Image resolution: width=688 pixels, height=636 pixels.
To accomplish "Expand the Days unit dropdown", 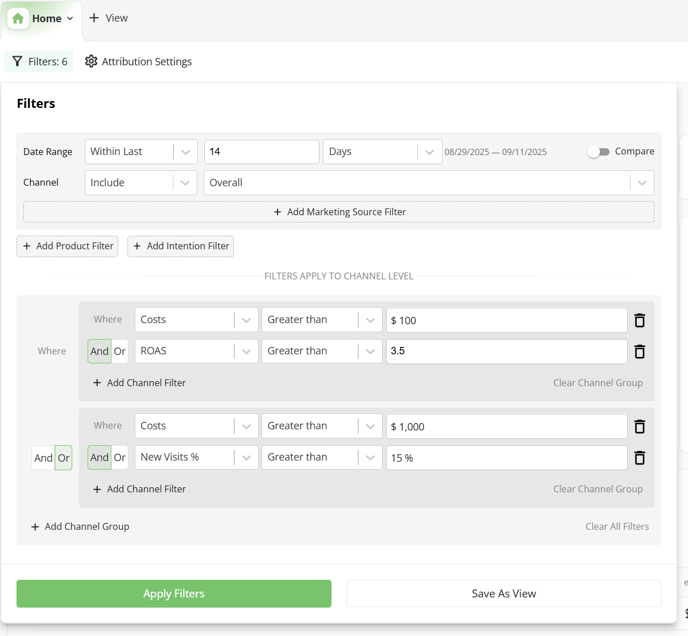I will (x=382, y=152).
